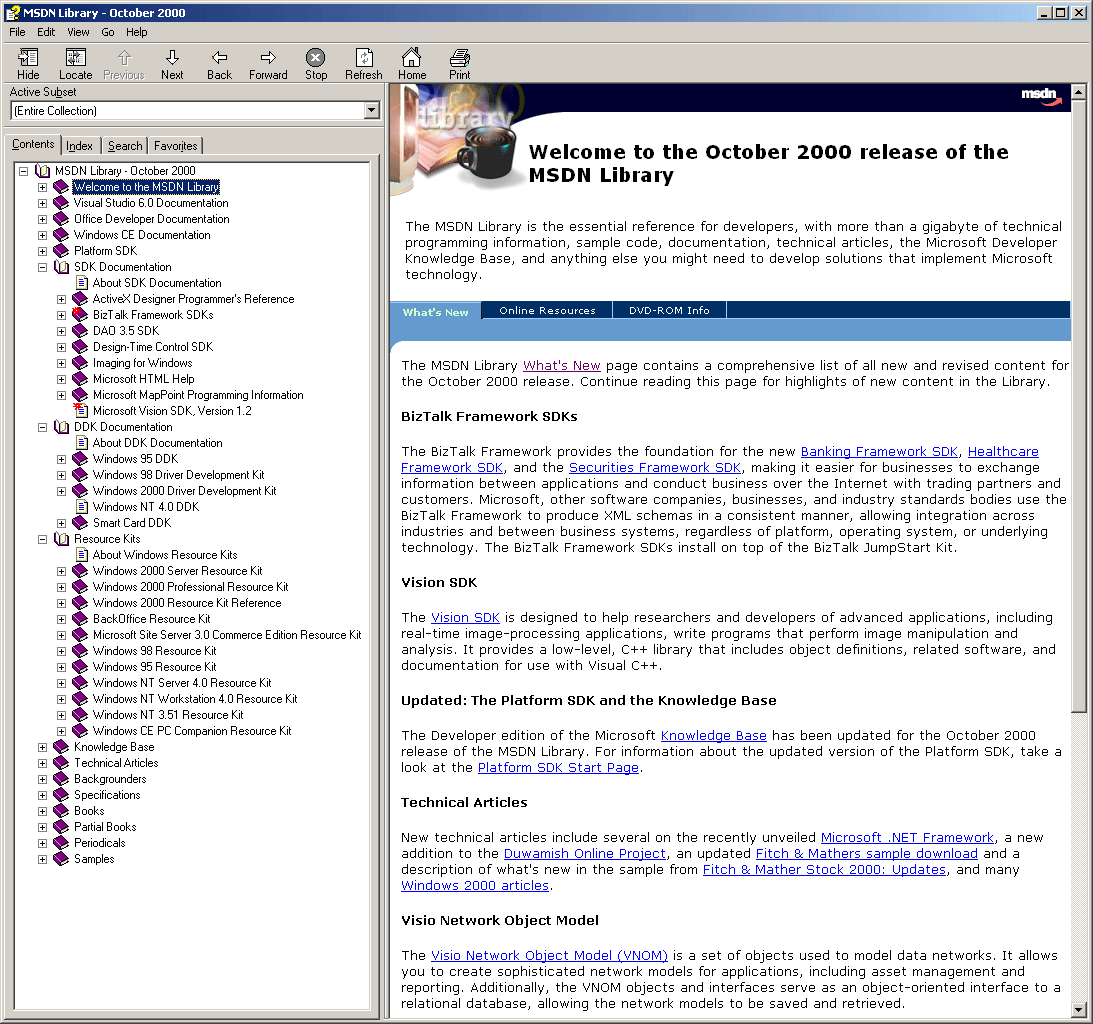This screenshot has height=1024, width=1093.
Task: Select the Specifications tree item
Action: click(x=107, y=795)
